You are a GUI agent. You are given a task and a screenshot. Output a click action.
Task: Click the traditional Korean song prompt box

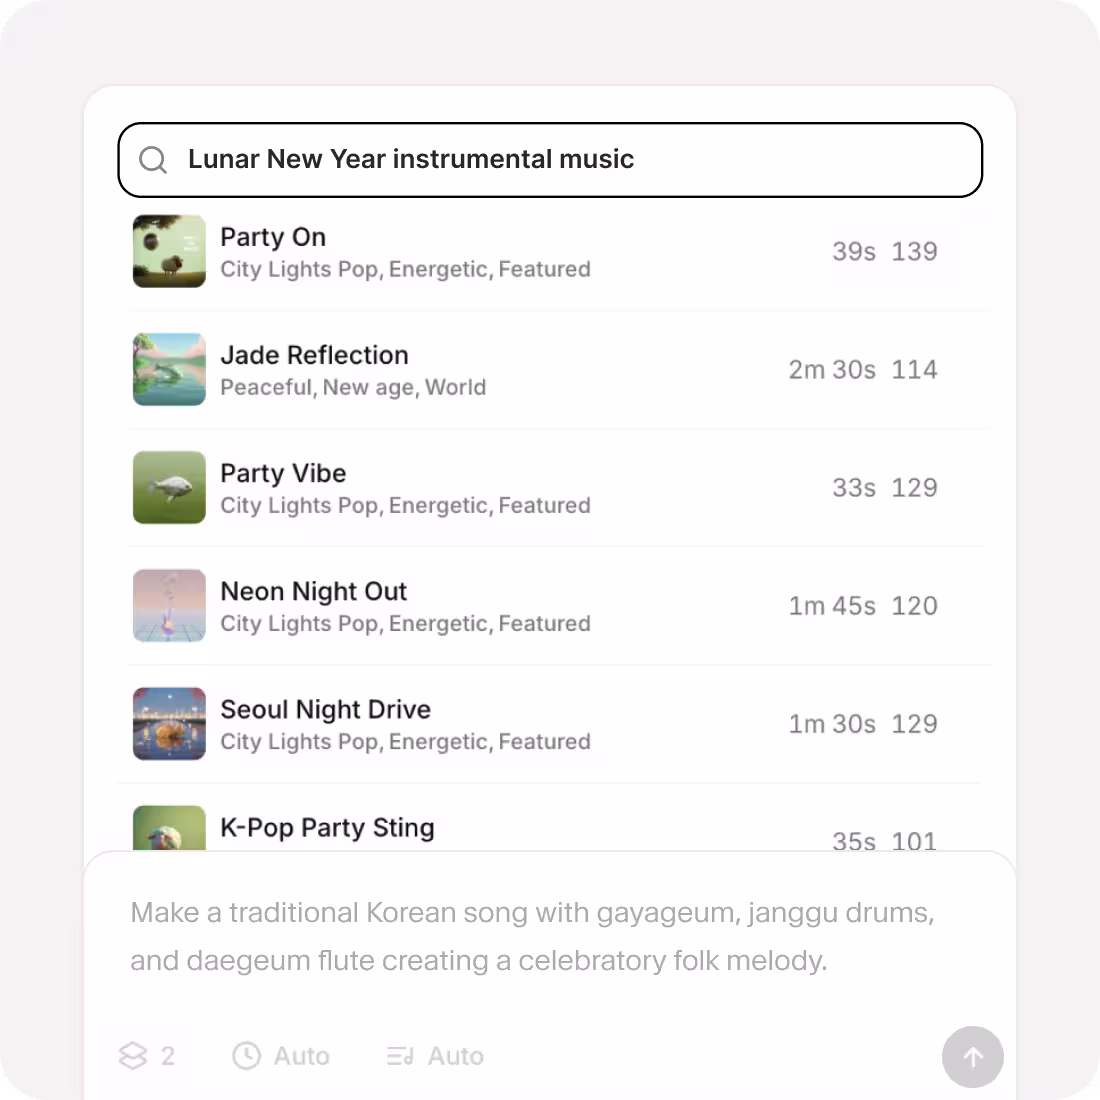pyautogui.click(x=550, y=937)
